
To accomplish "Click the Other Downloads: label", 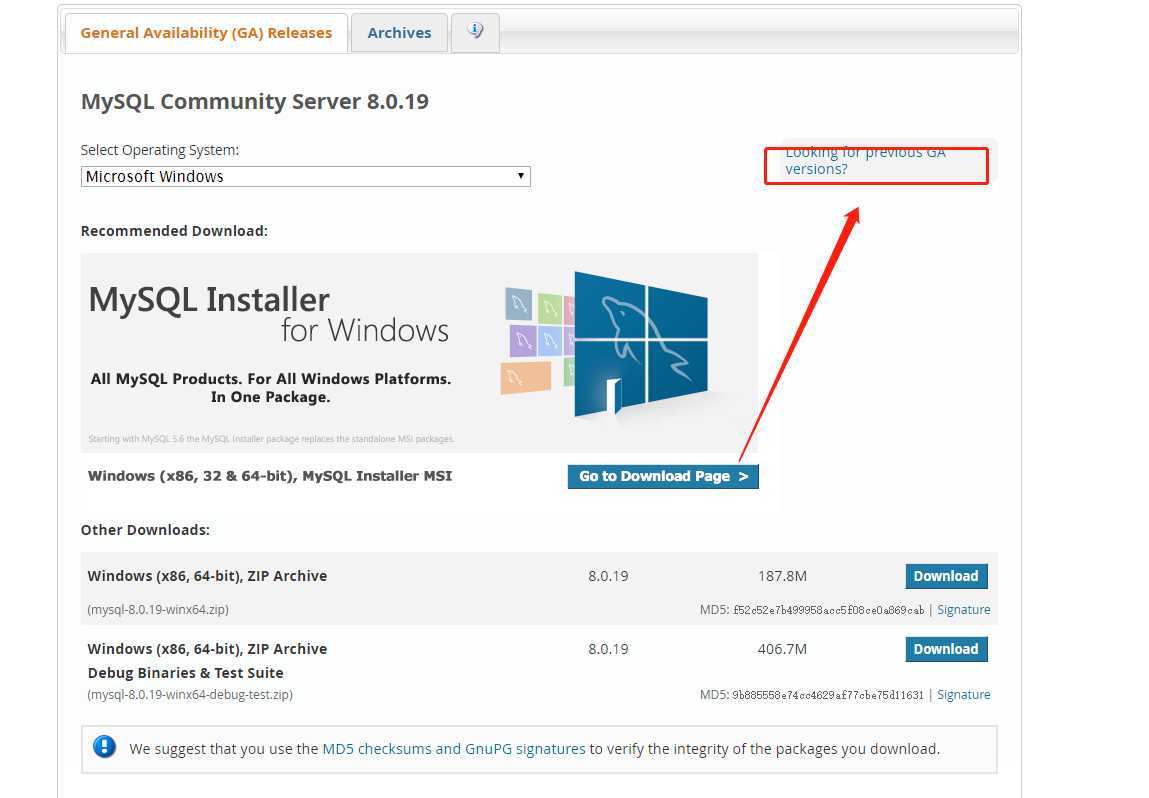I will click(145, 530).
